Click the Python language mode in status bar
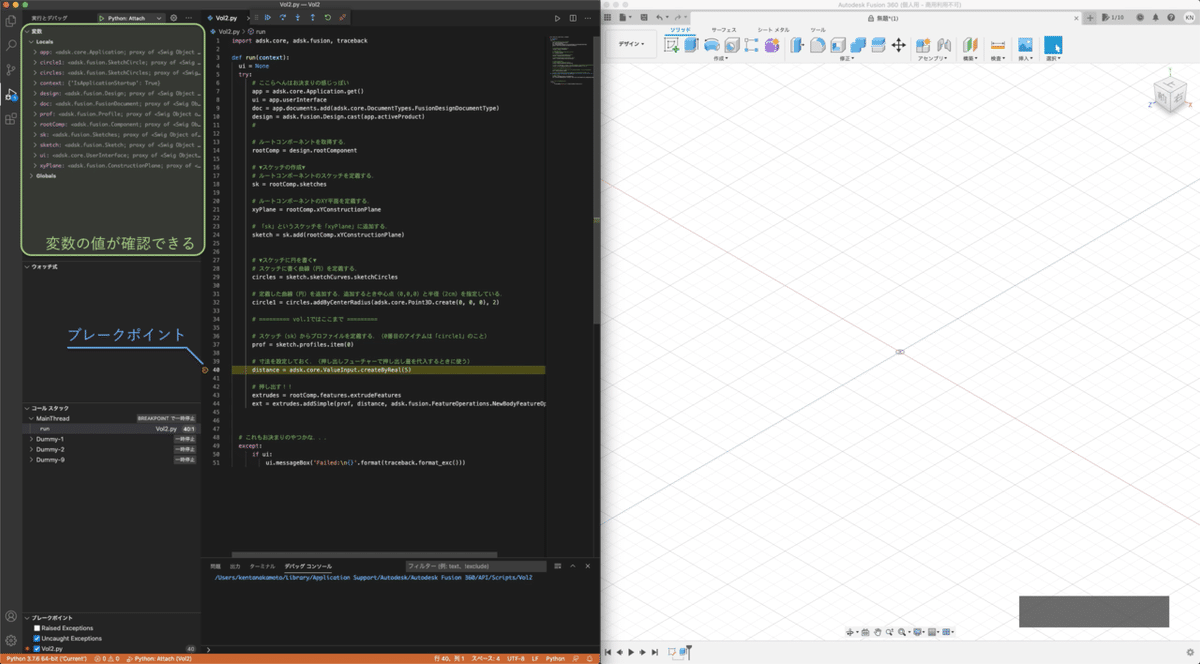The width and height of the screenshot is (1200, 664). tap(555, 659)
